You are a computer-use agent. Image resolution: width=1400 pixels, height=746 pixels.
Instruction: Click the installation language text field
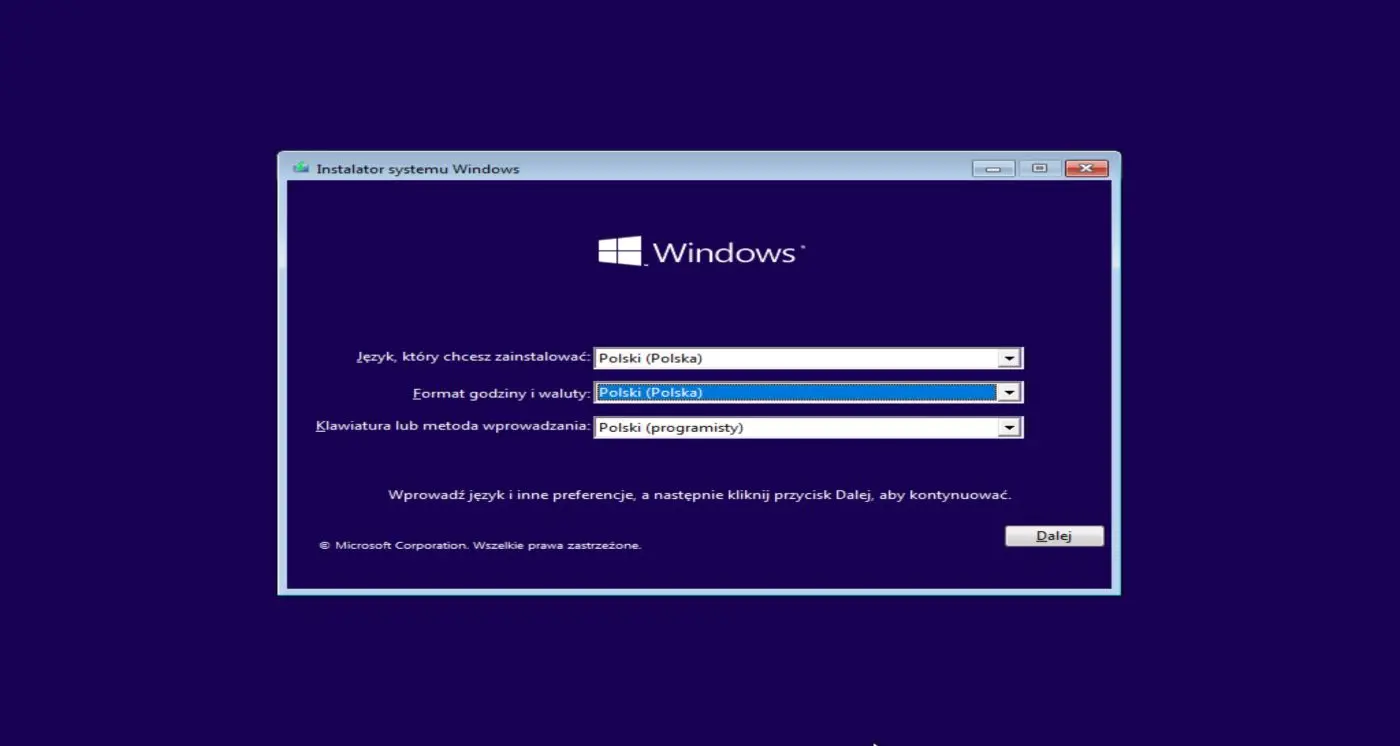(790, 357)
